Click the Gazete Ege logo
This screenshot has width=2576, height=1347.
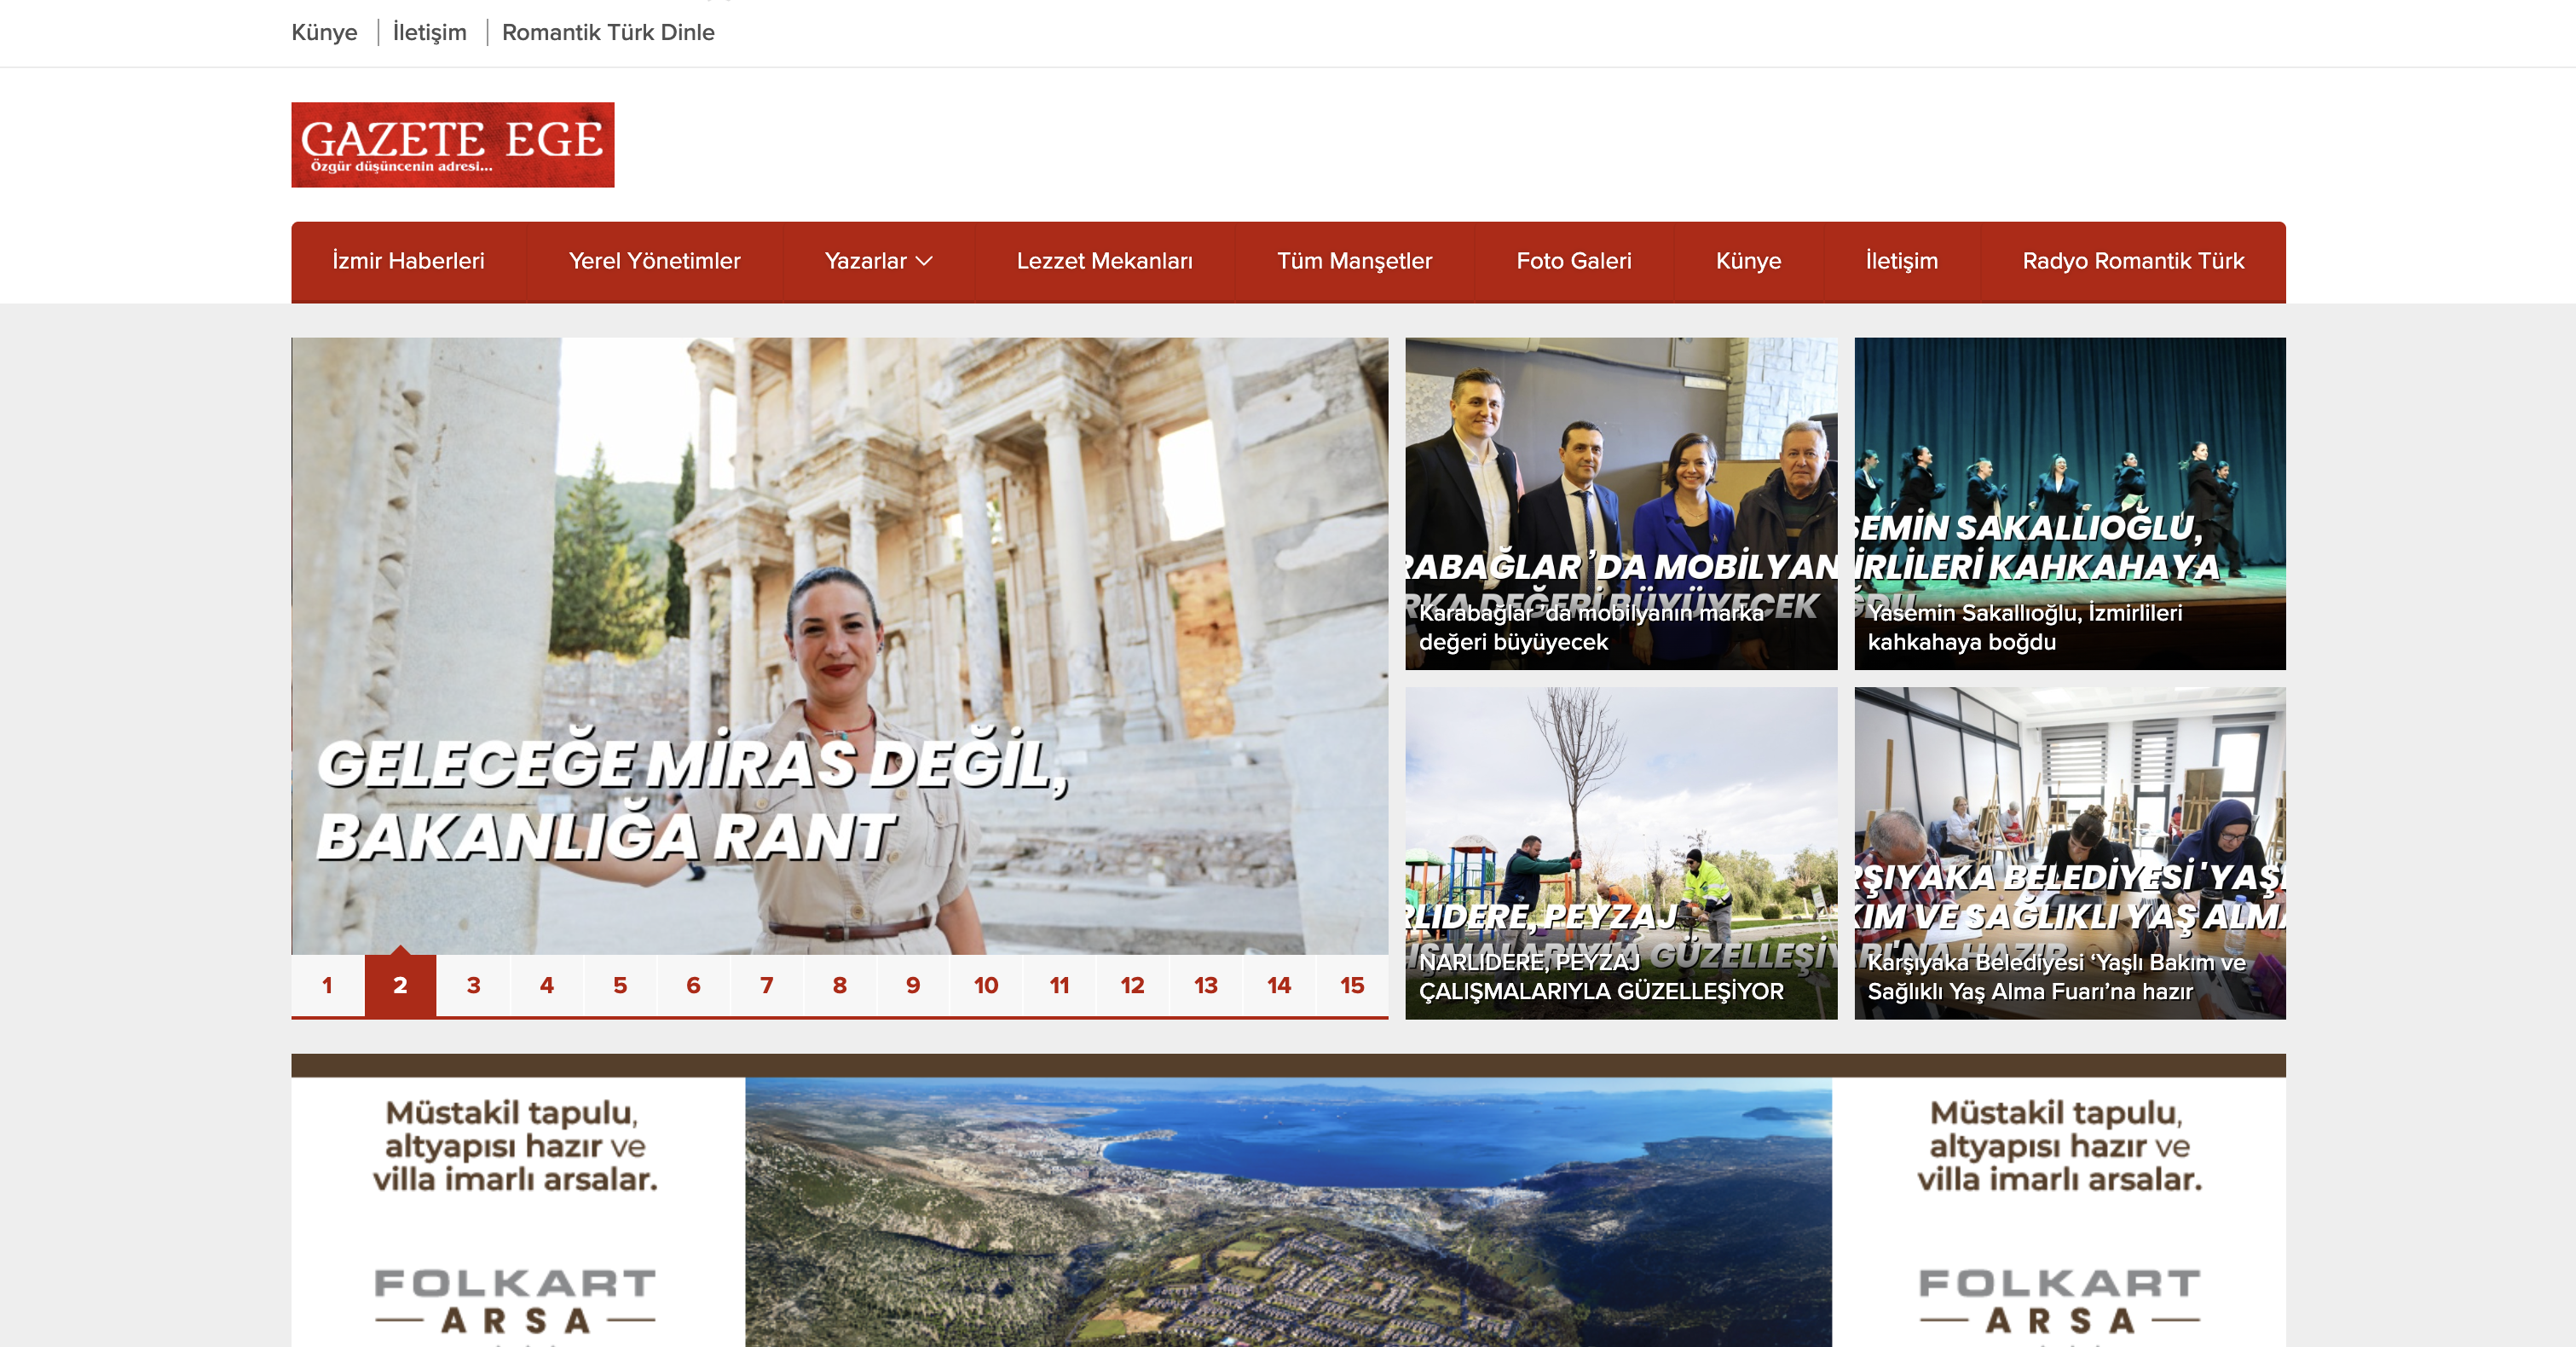pyautogui.click(x=452, y=145)
